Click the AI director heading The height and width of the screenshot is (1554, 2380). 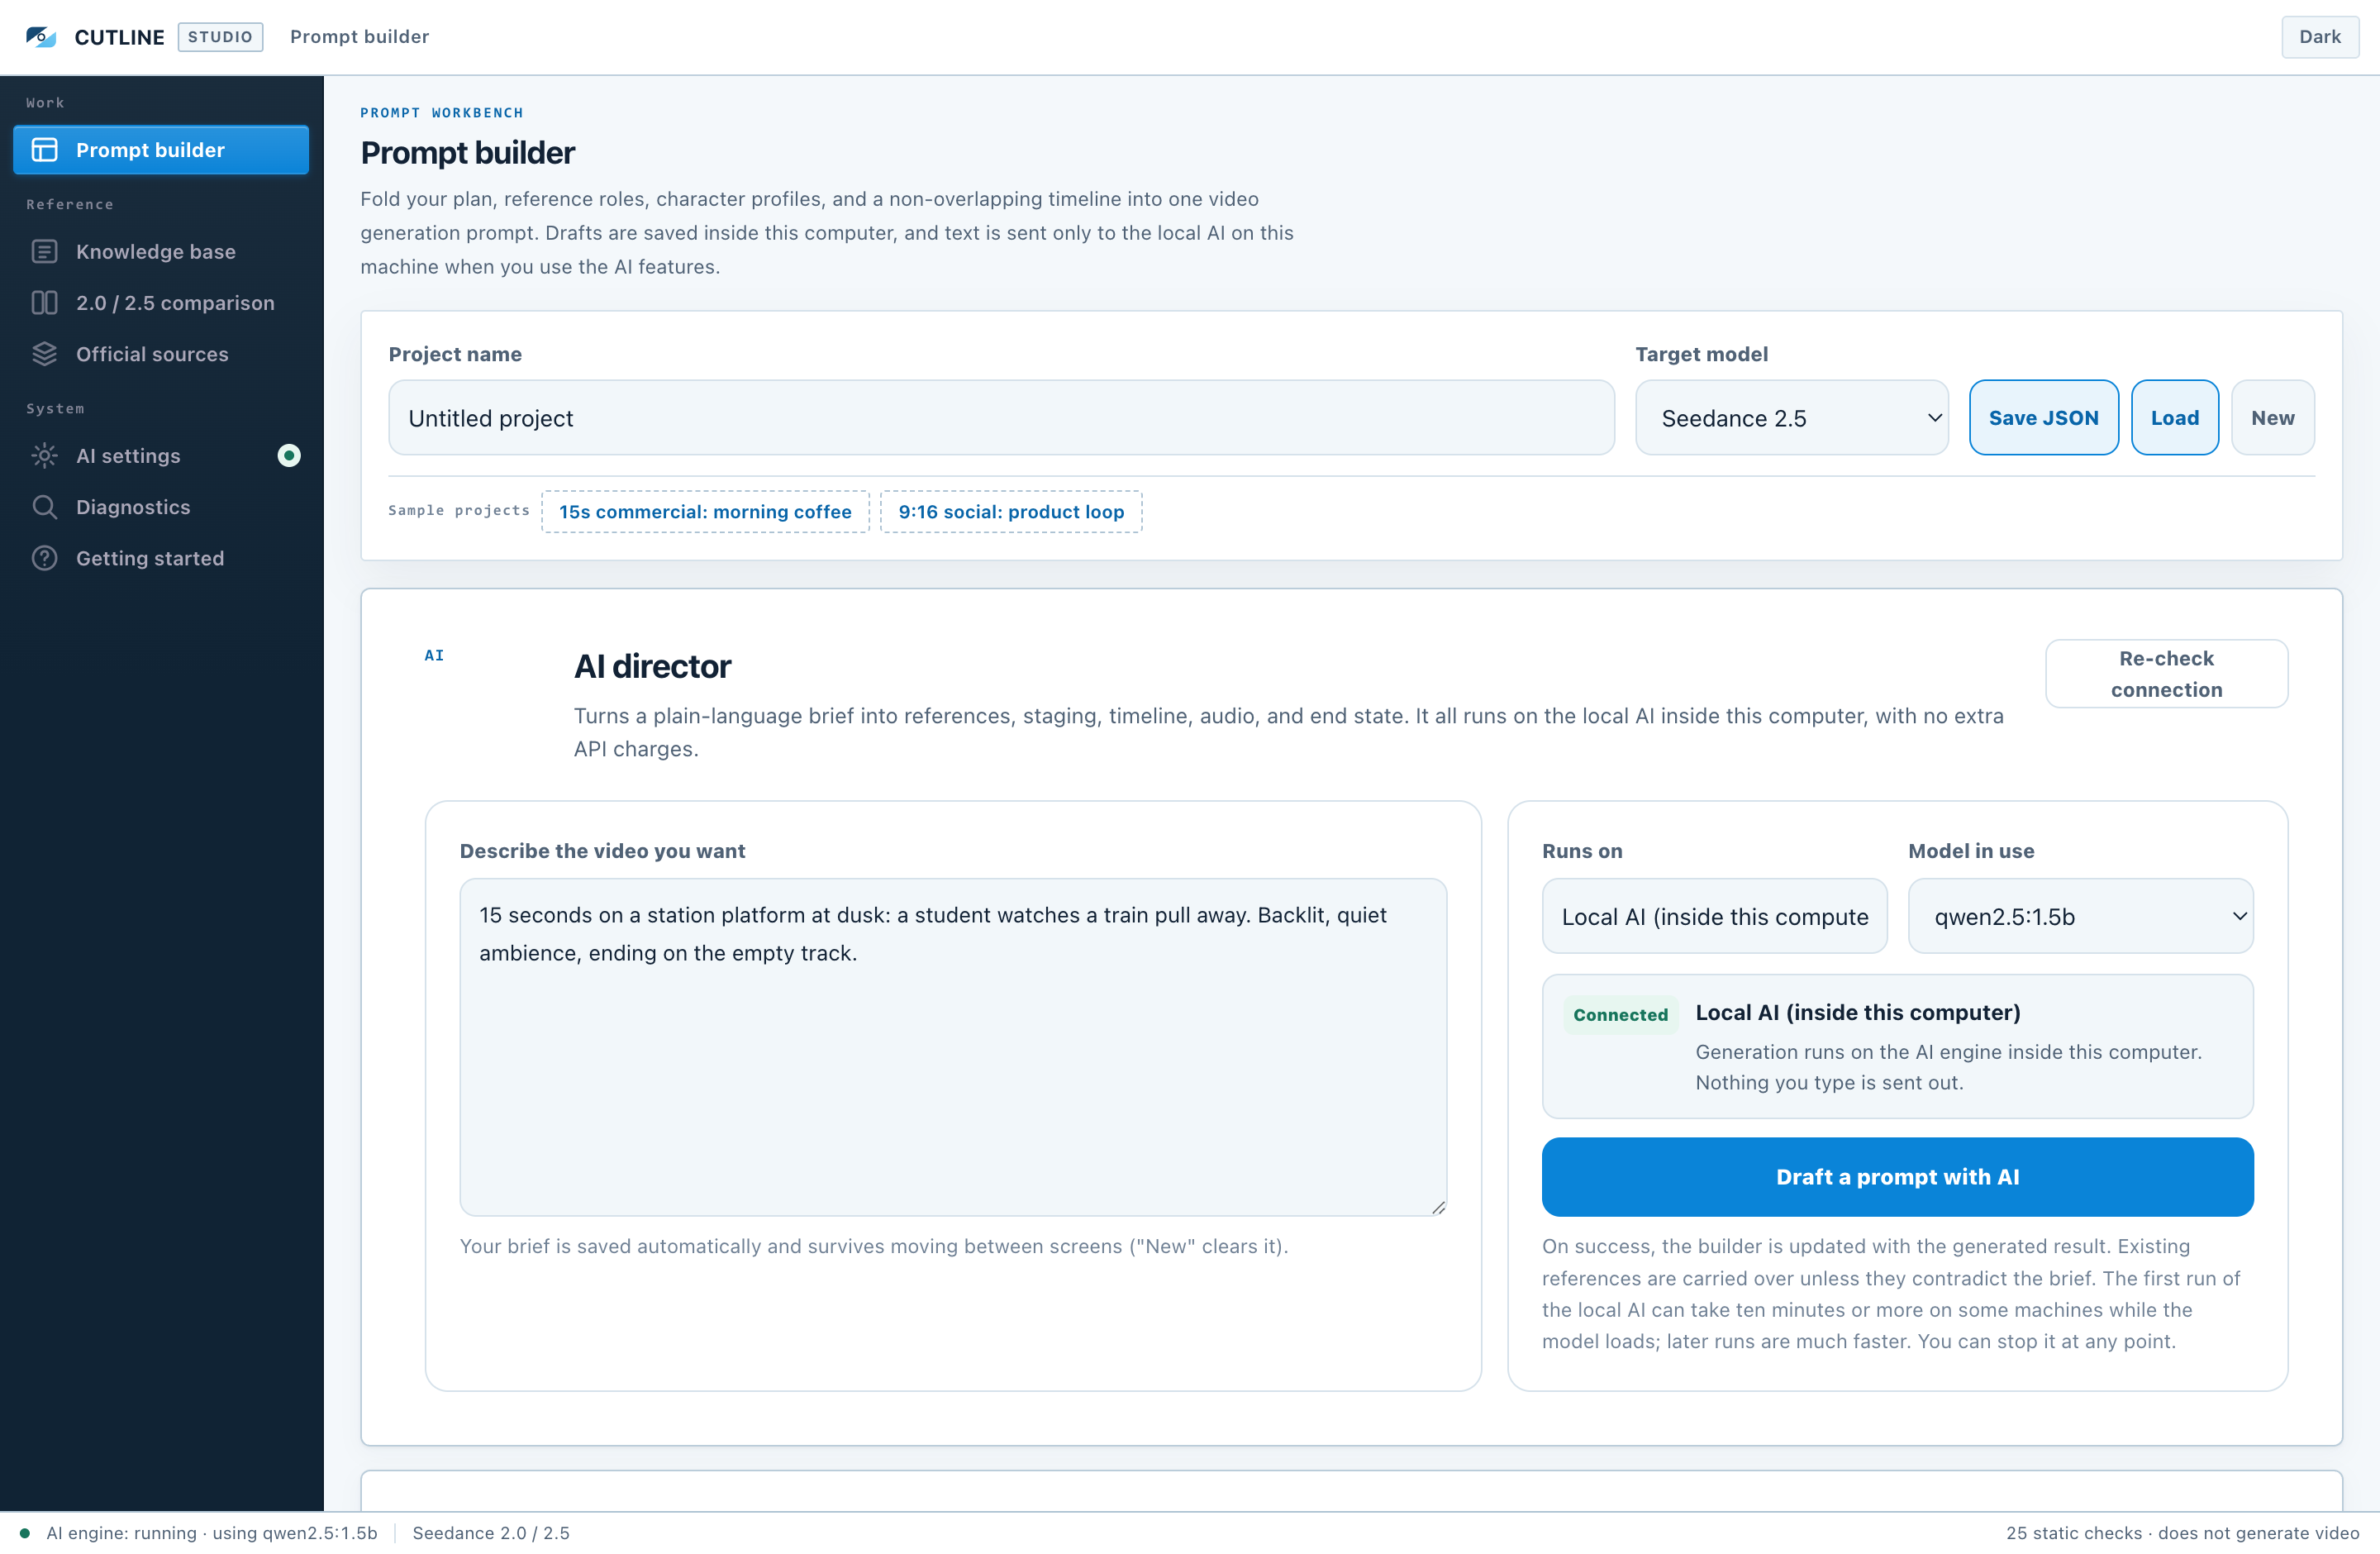pos(652,666)
